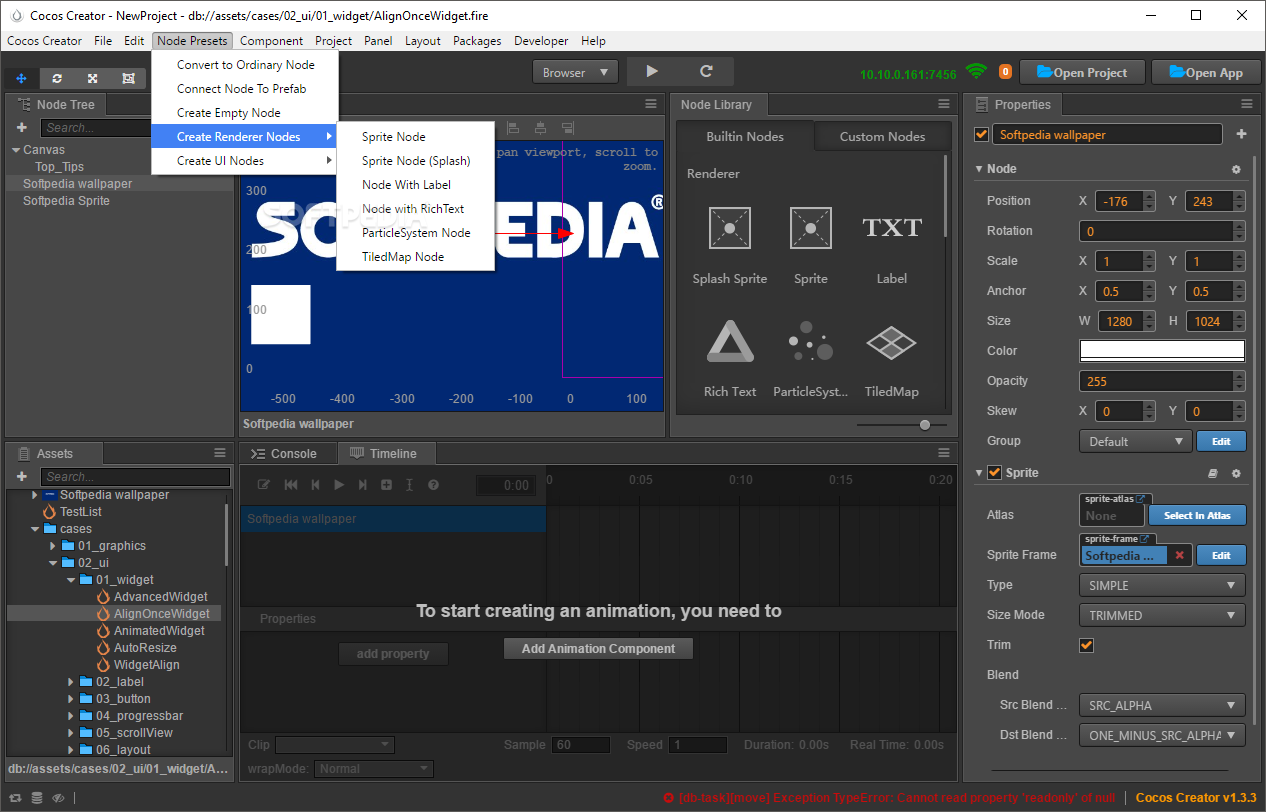Click the ParticleSystem node icon

[x=811, y=342]
